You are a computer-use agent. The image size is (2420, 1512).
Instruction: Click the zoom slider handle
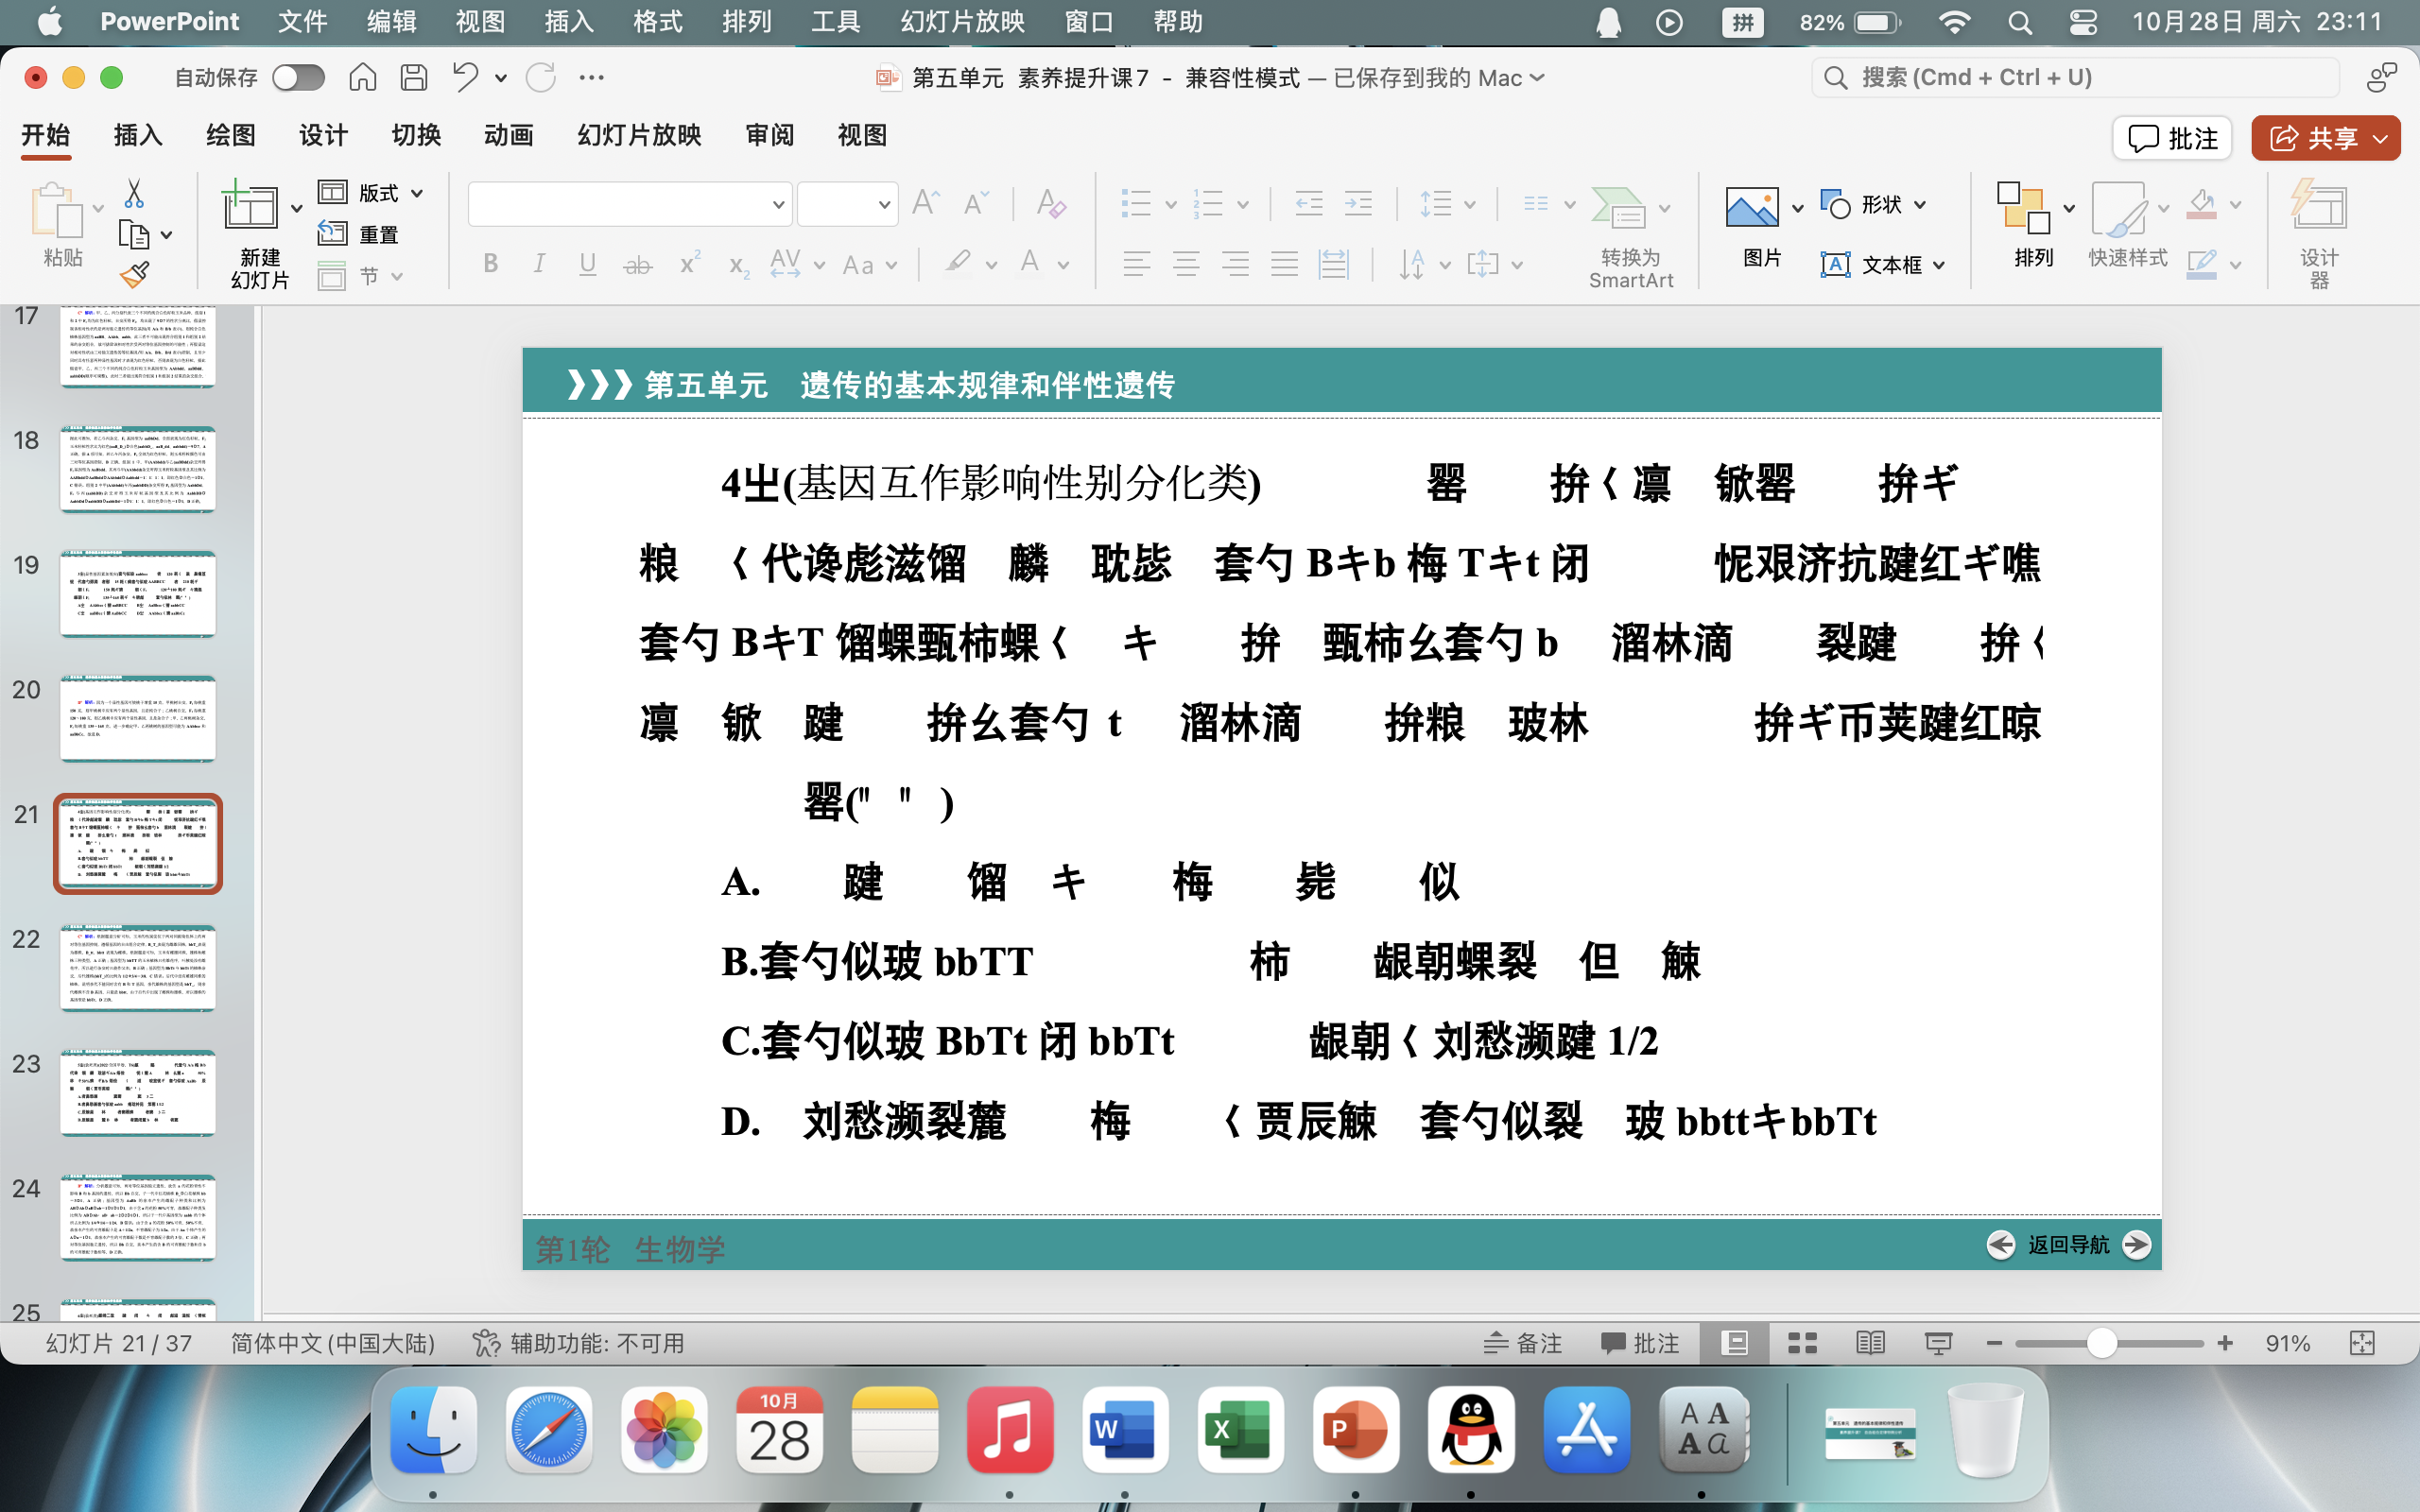click(2101, 1343)
